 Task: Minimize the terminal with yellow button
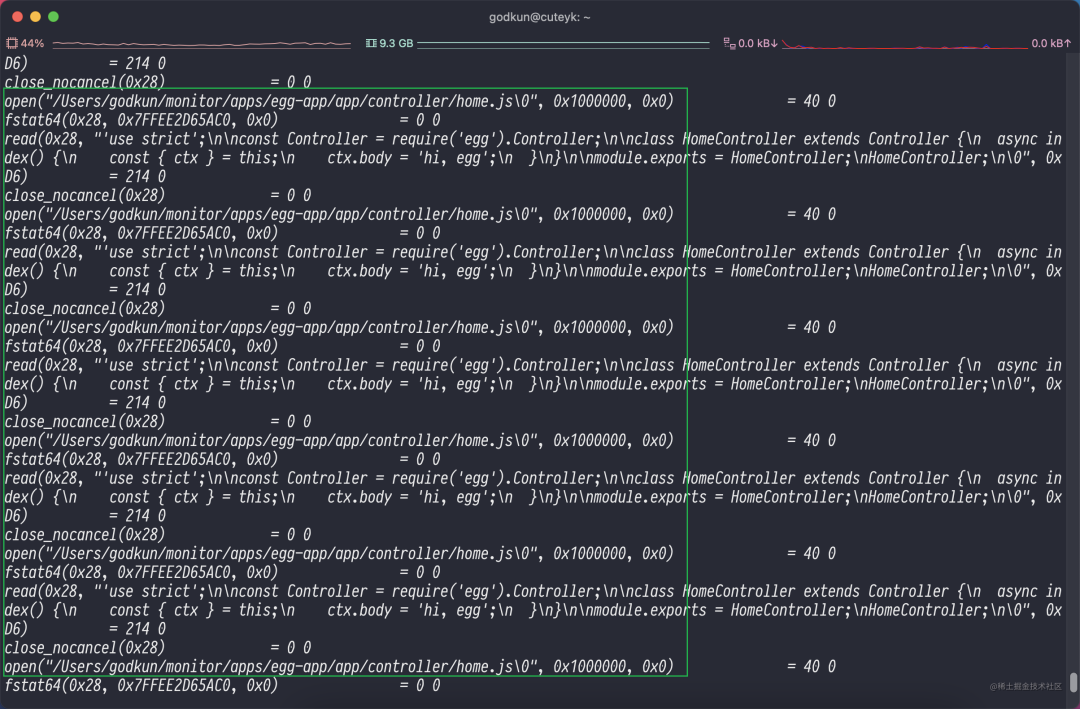36,17
